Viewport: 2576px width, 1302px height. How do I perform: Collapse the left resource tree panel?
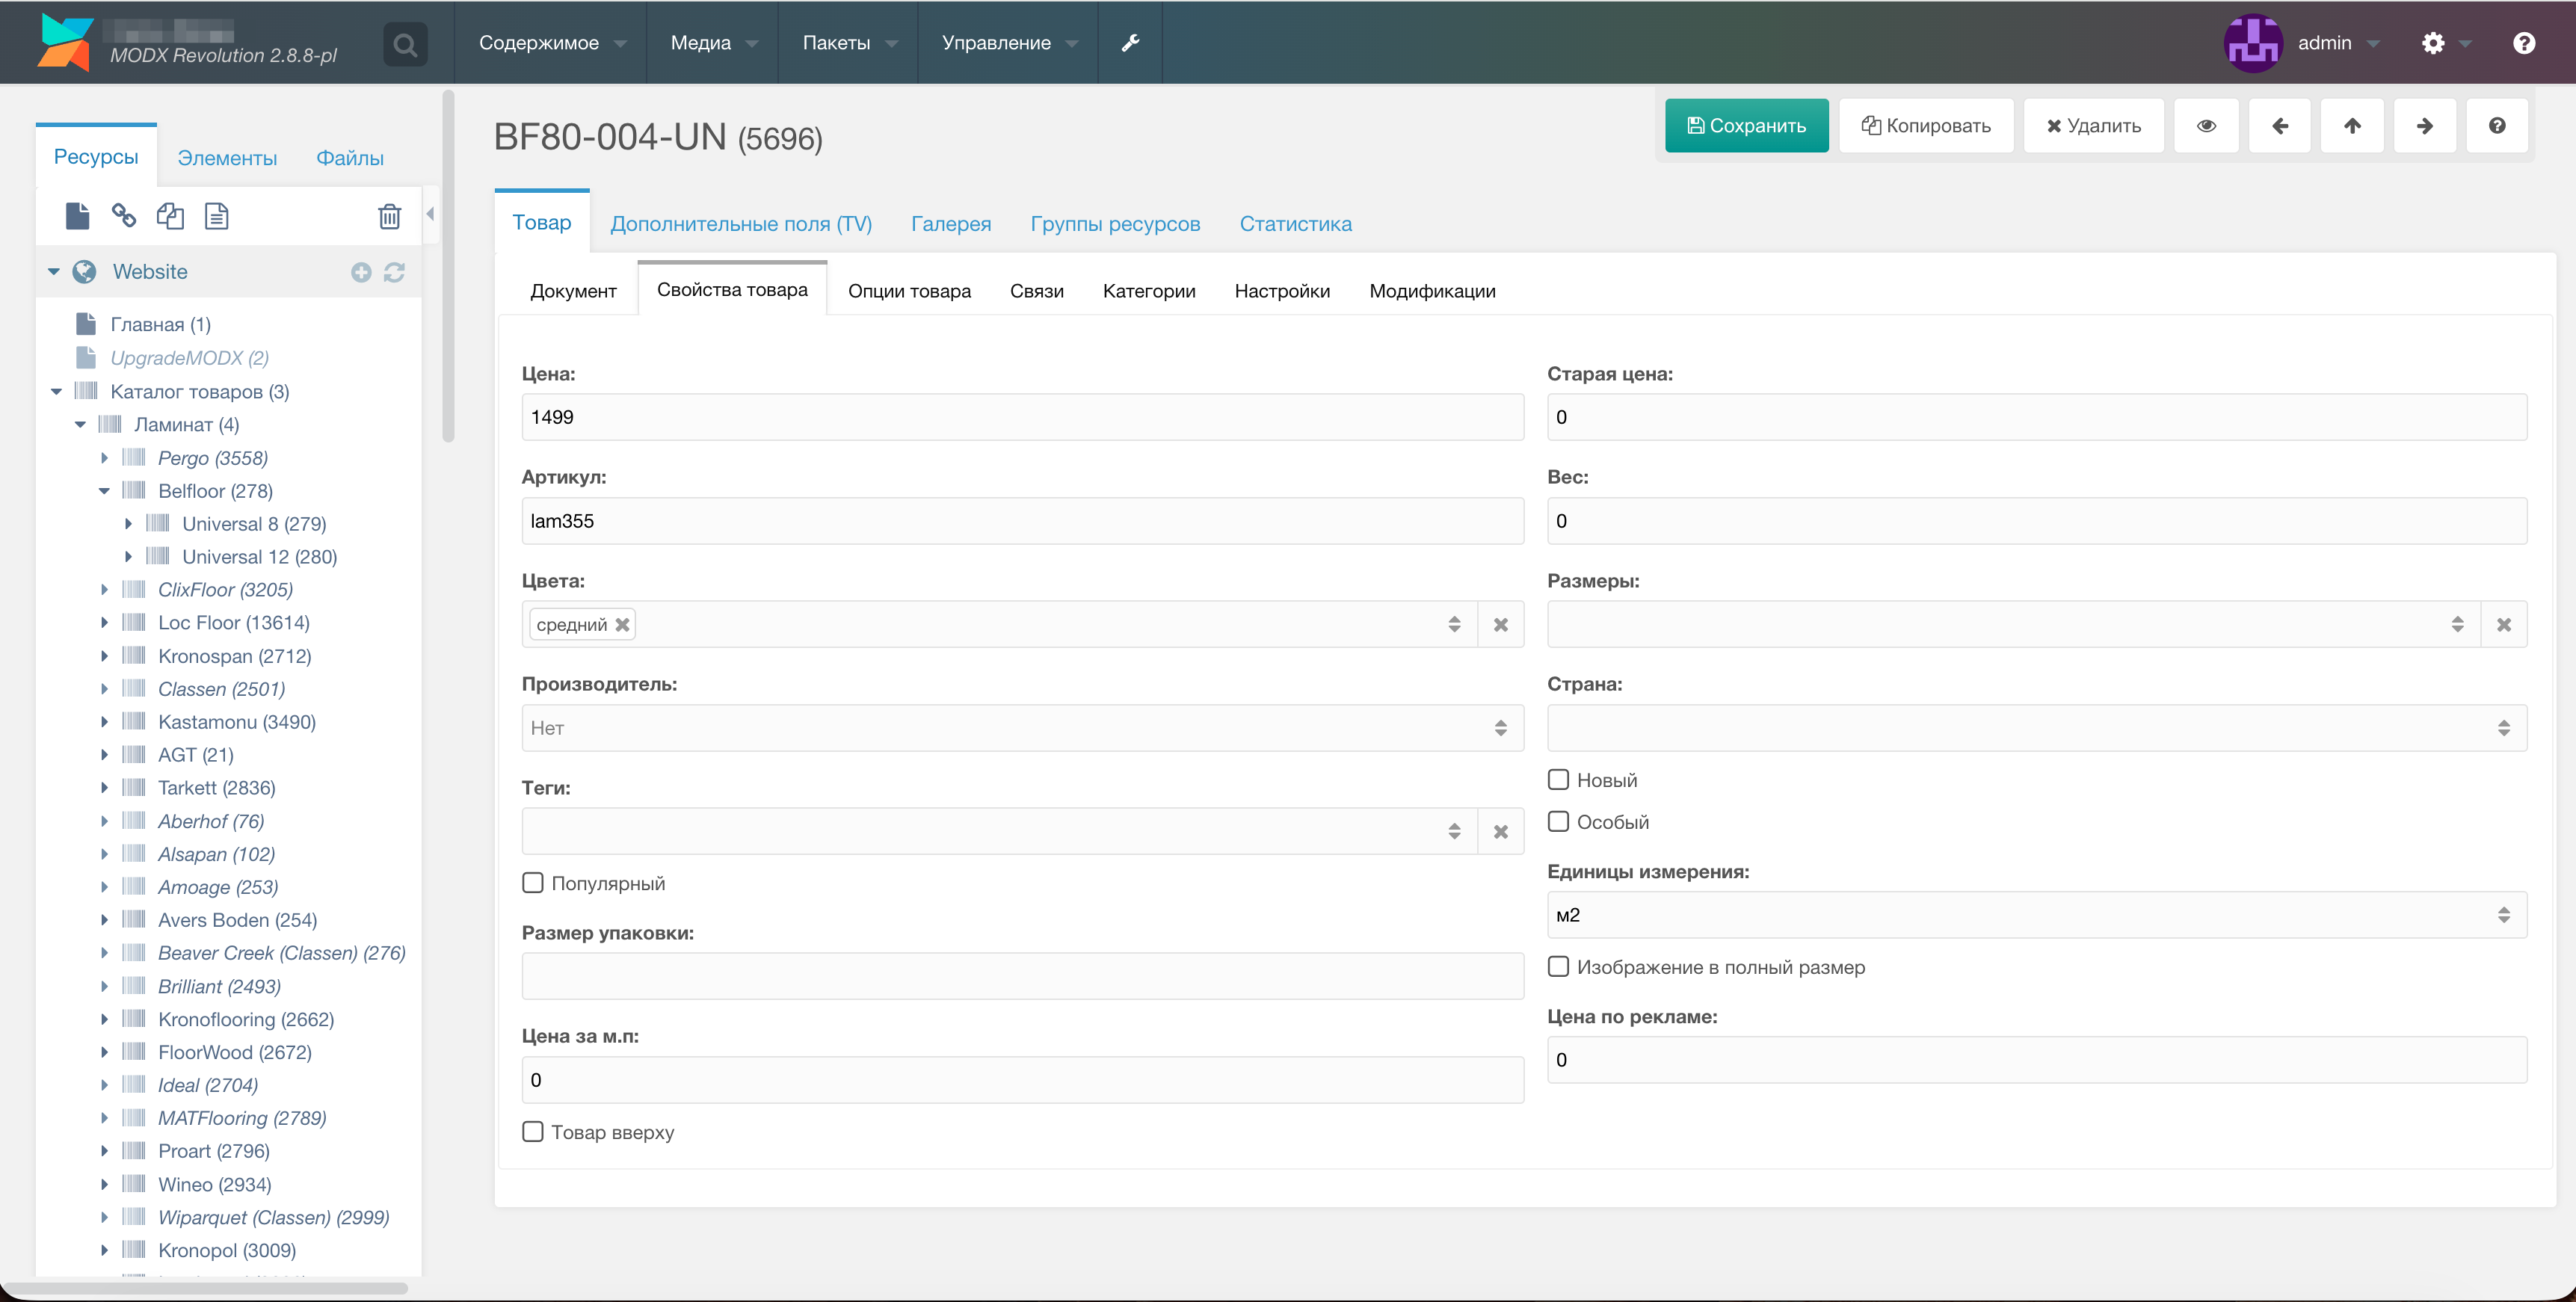click(x=430, y=214)
